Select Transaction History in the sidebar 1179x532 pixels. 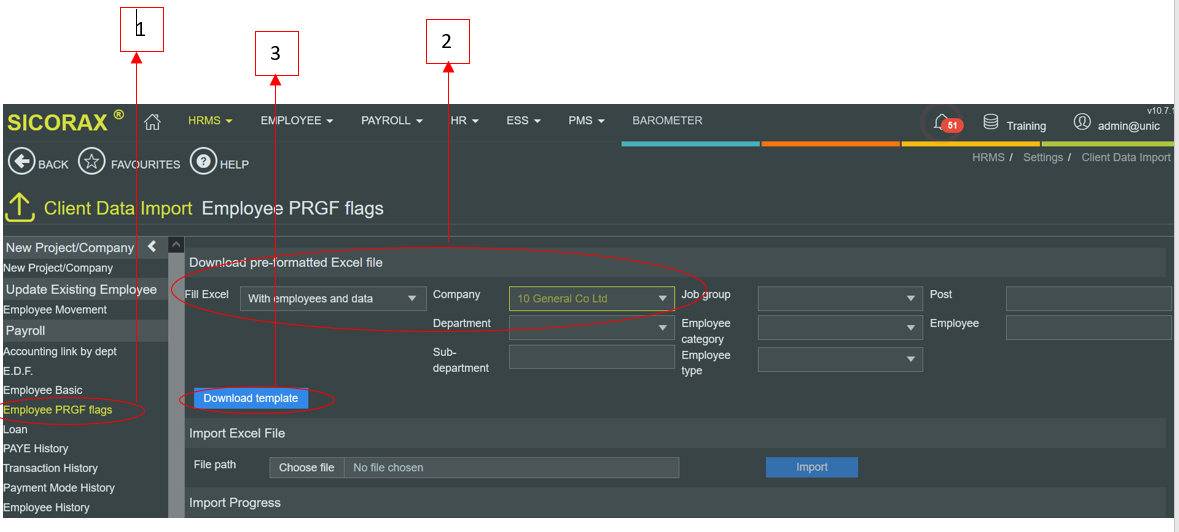pyautogui.click(x=51, y=468)
